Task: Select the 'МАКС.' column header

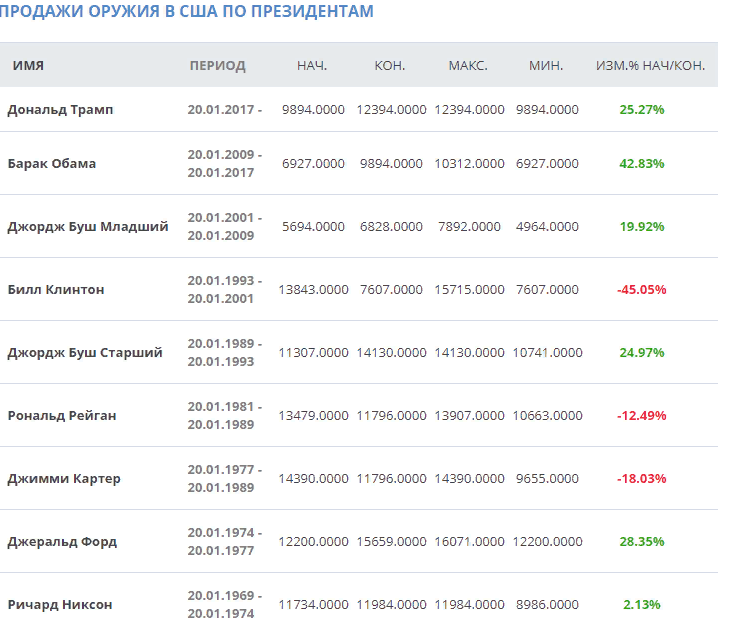Action: point(468,66)
